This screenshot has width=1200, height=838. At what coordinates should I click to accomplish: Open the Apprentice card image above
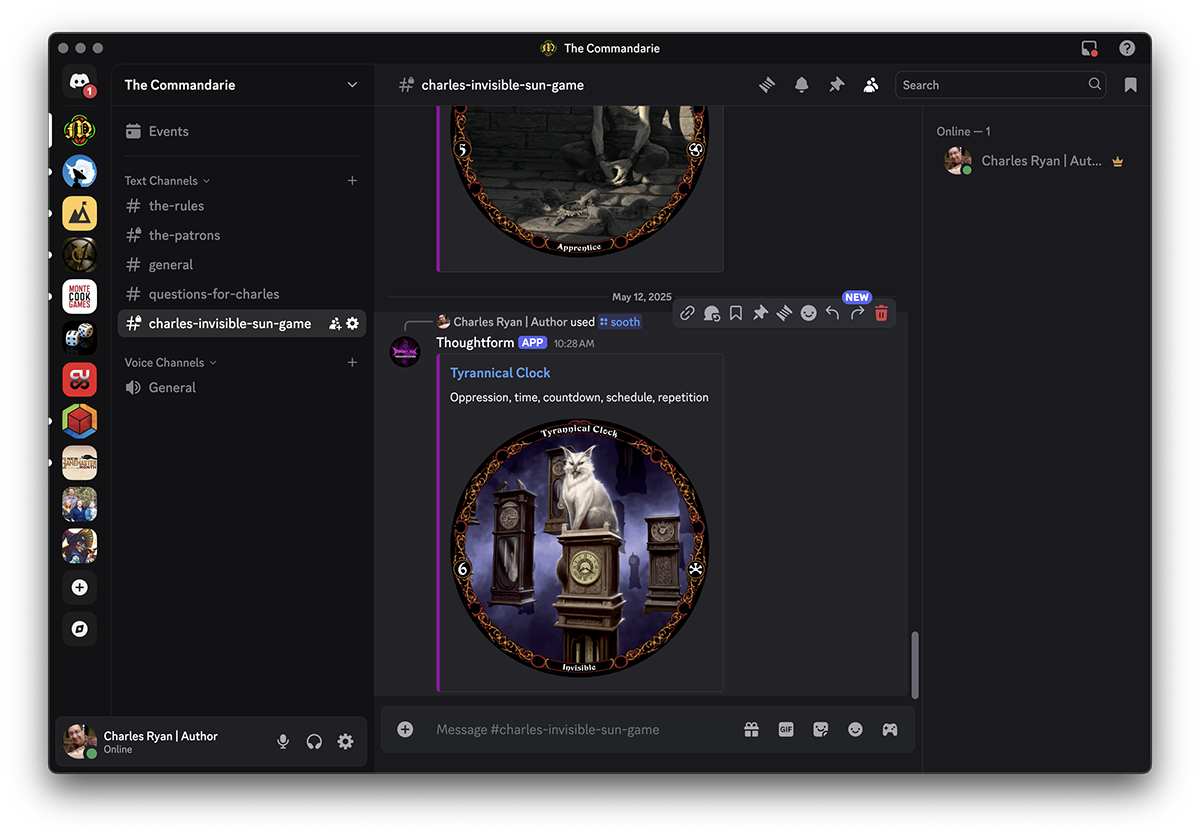pyautogui.click(x=579, y=181)
